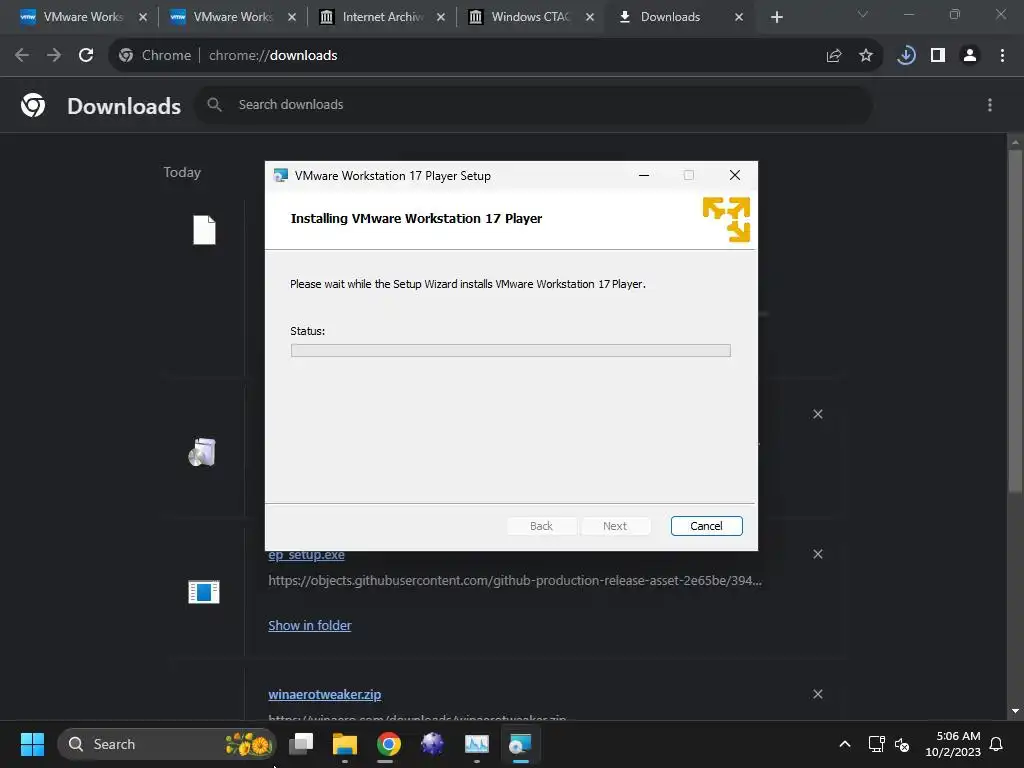Switch to first VMware Workstation tab

pos(82,17)
